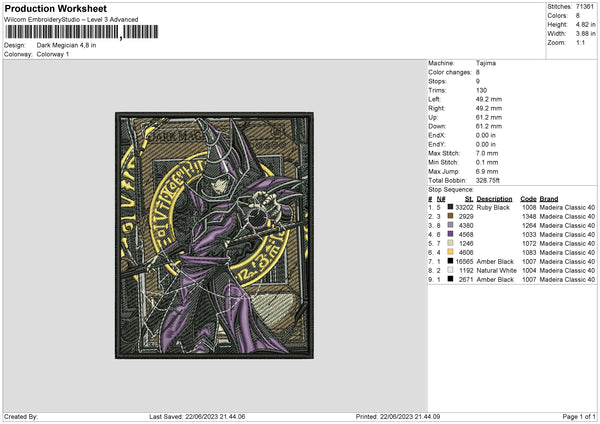Click the 'Created By:' footer label
The image size is (600, 424).
coord(21,417)
